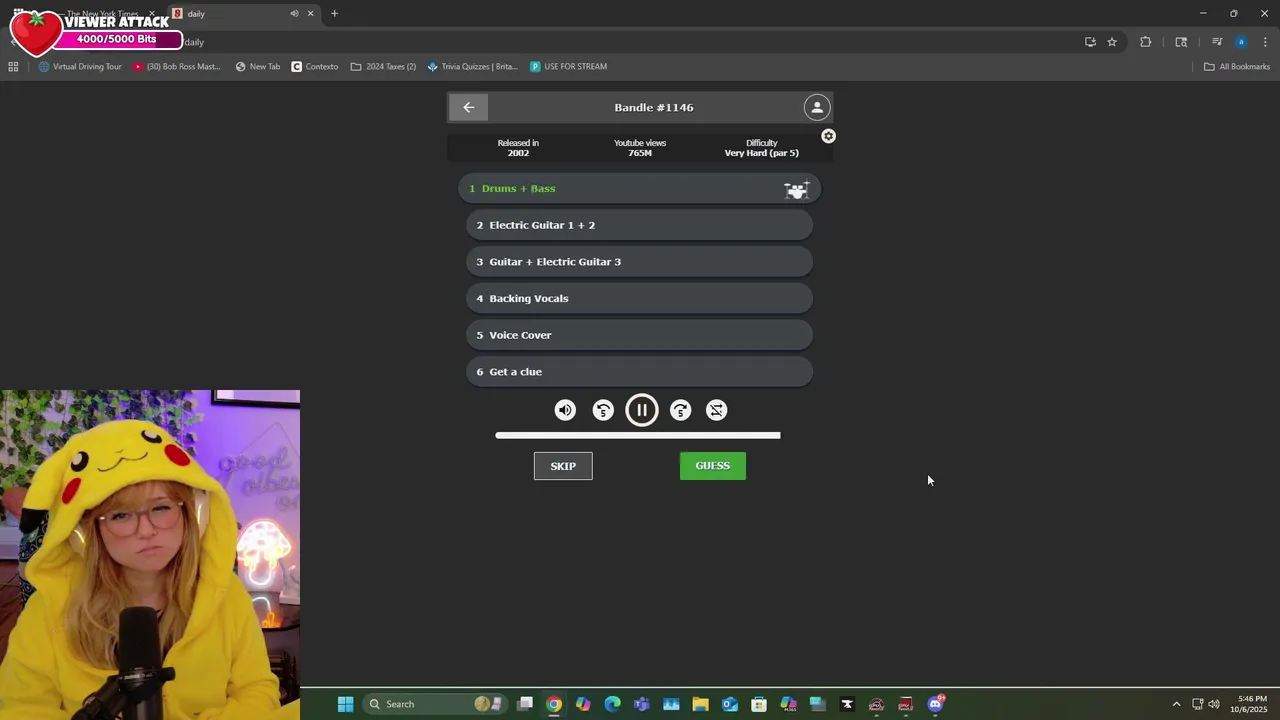Image resolution: width=1280 pixels, height=720 pixels.
Task: Click the Bandle #1146 title
Action: point(654,107)
